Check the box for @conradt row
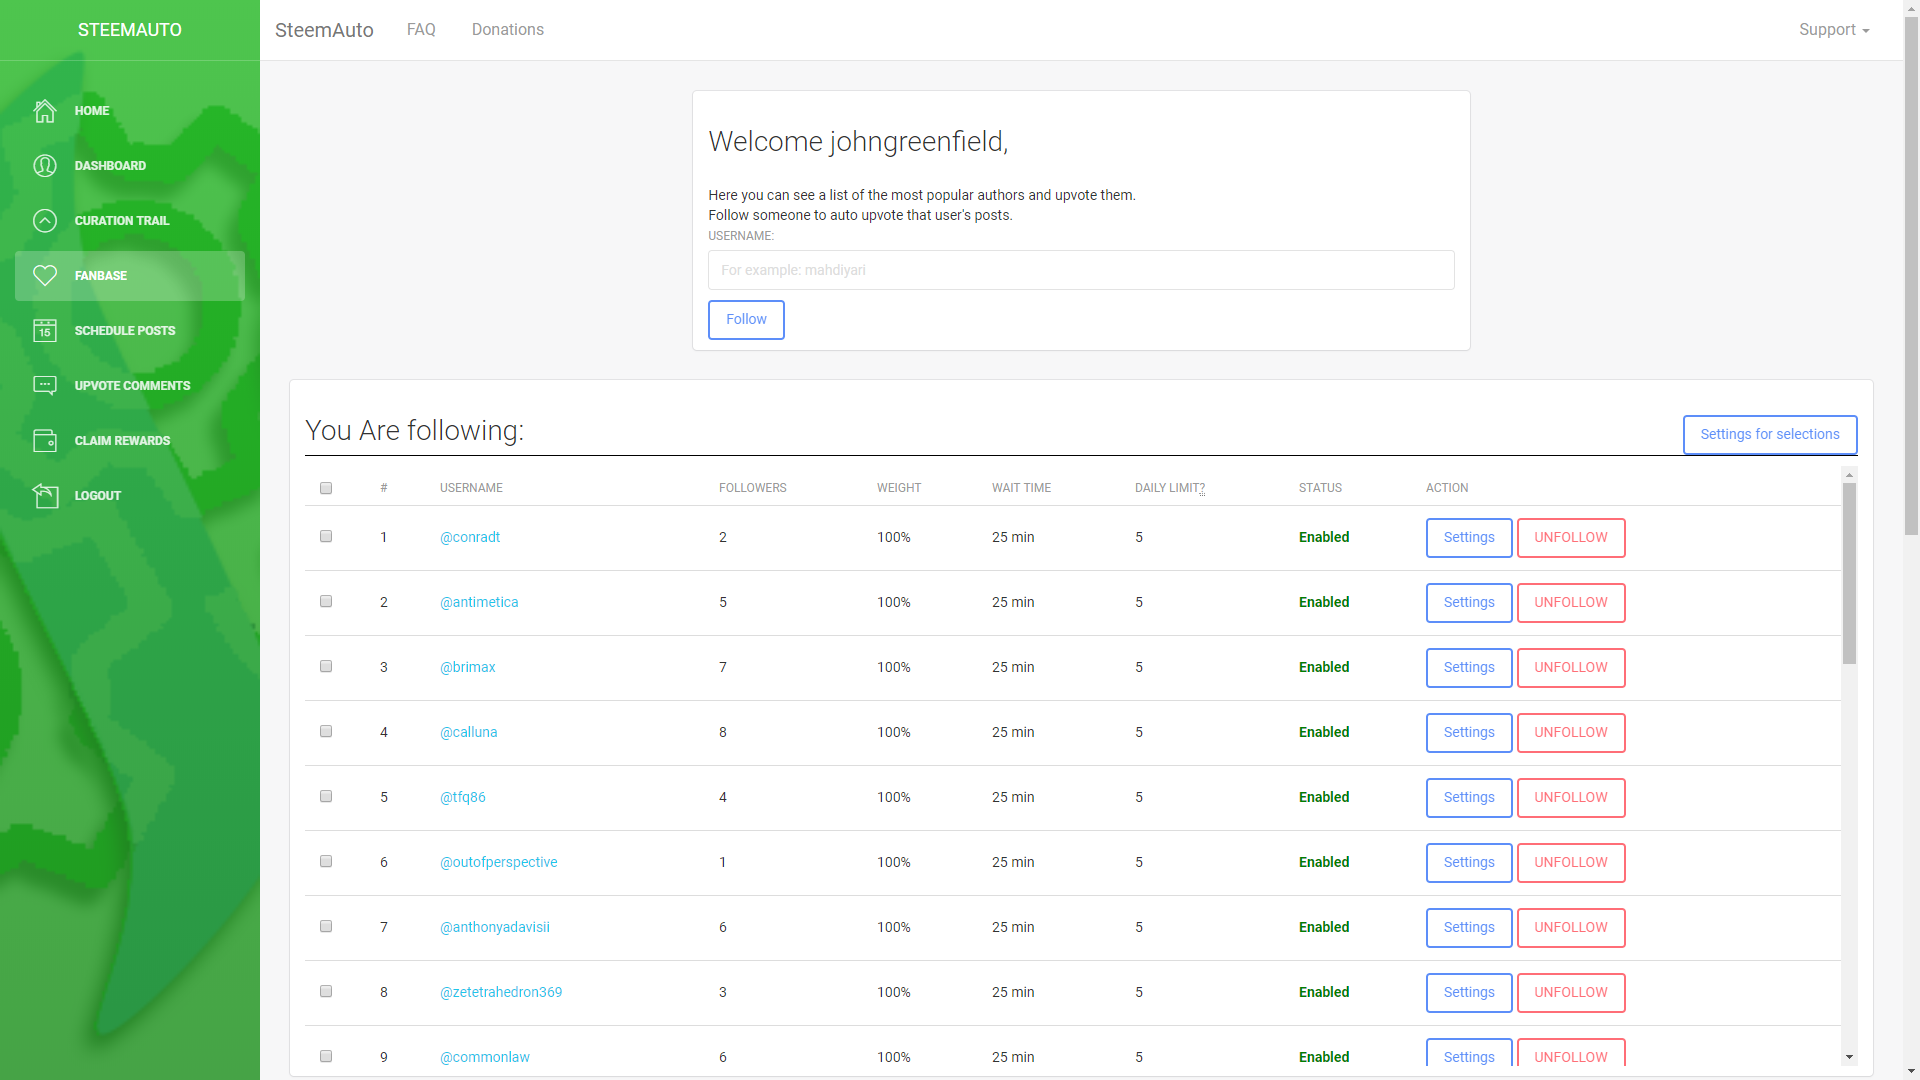Screen dimensions: 1920x1080 pos(326,536)
